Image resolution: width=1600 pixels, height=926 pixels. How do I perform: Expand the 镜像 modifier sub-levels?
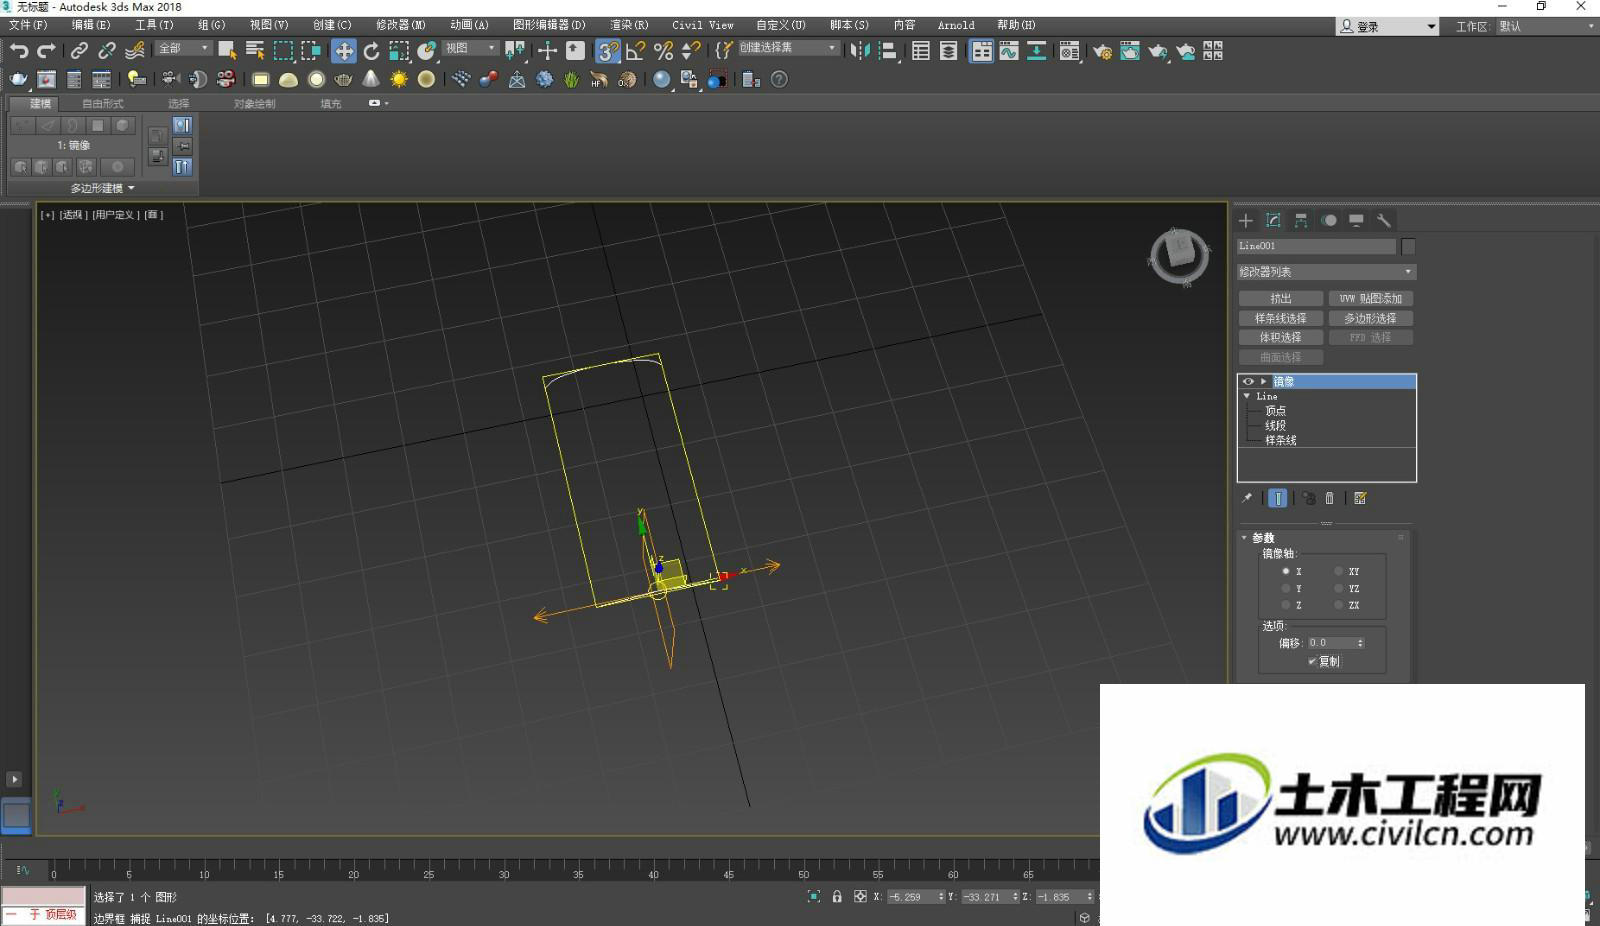[x=1264, y=381]
